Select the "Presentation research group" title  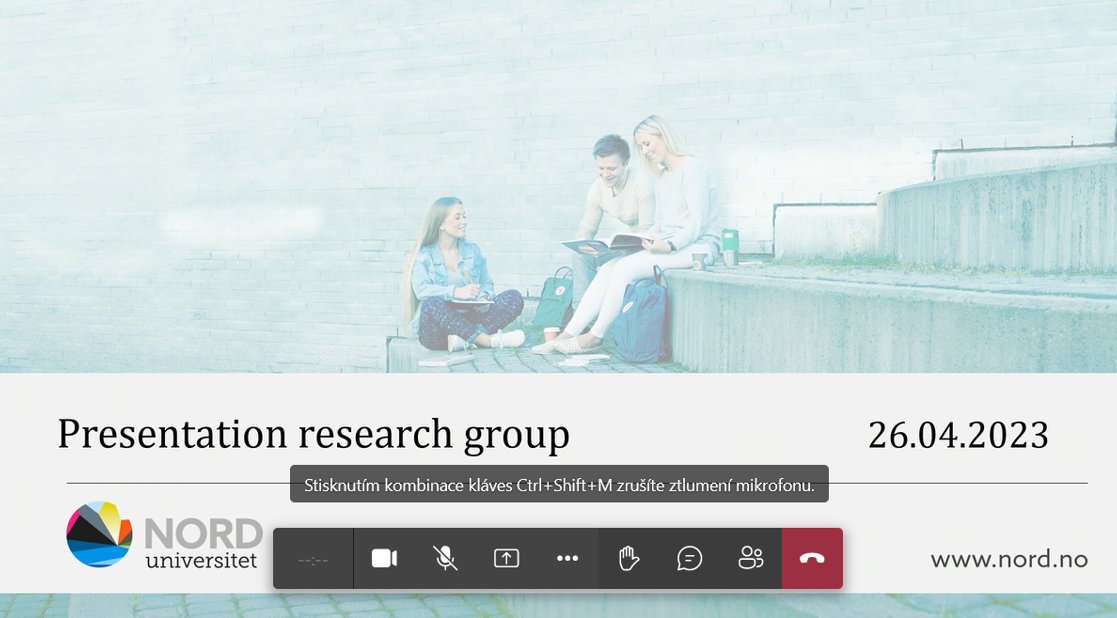313,435
